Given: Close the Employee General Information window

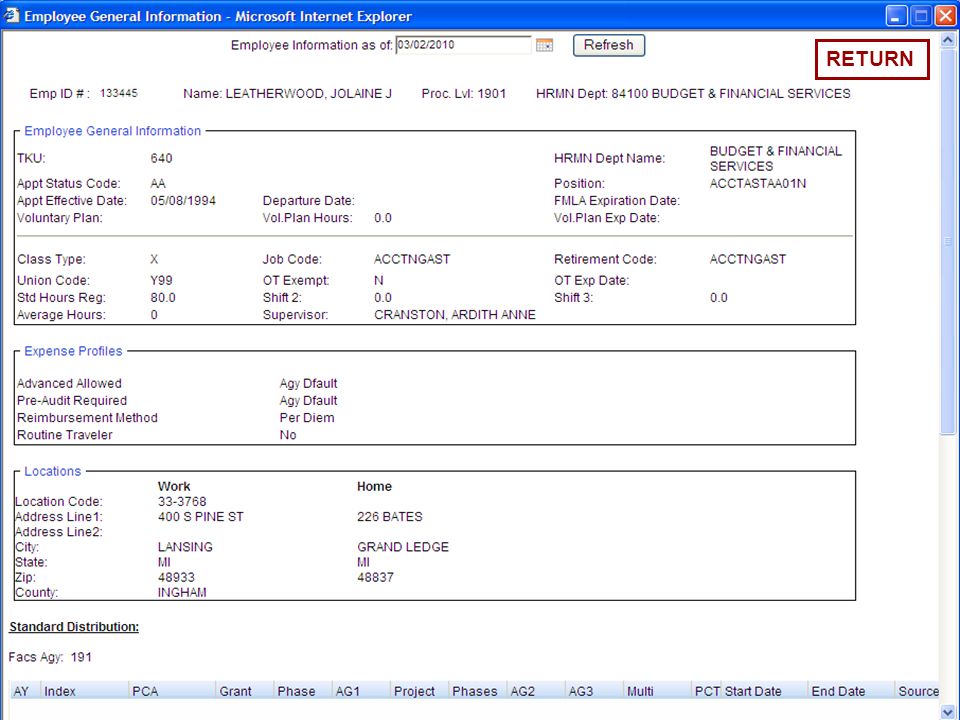Looking at the screenshot, I should pyautogui.click(x=945, y=16).
